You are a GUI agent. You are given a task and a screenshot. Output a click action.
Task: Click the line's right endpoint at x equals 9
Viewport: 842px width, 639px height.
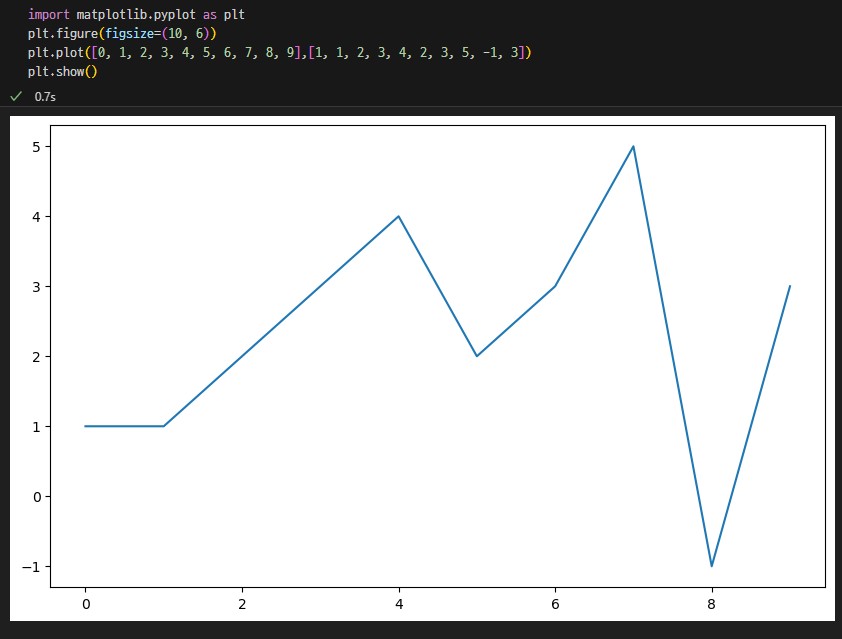[789, 287]
